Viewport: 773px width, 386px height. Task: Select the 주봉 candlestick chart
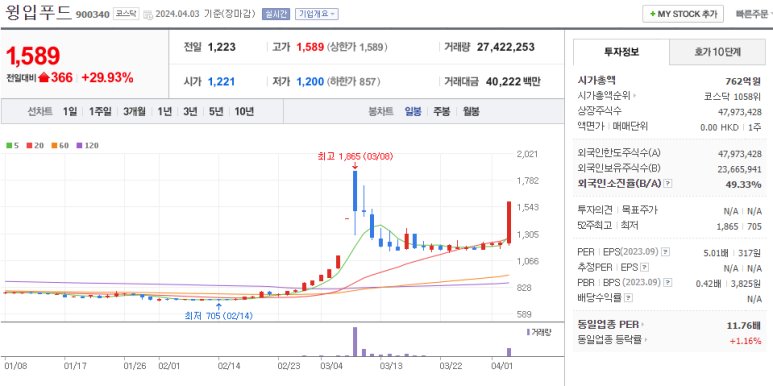441,111
